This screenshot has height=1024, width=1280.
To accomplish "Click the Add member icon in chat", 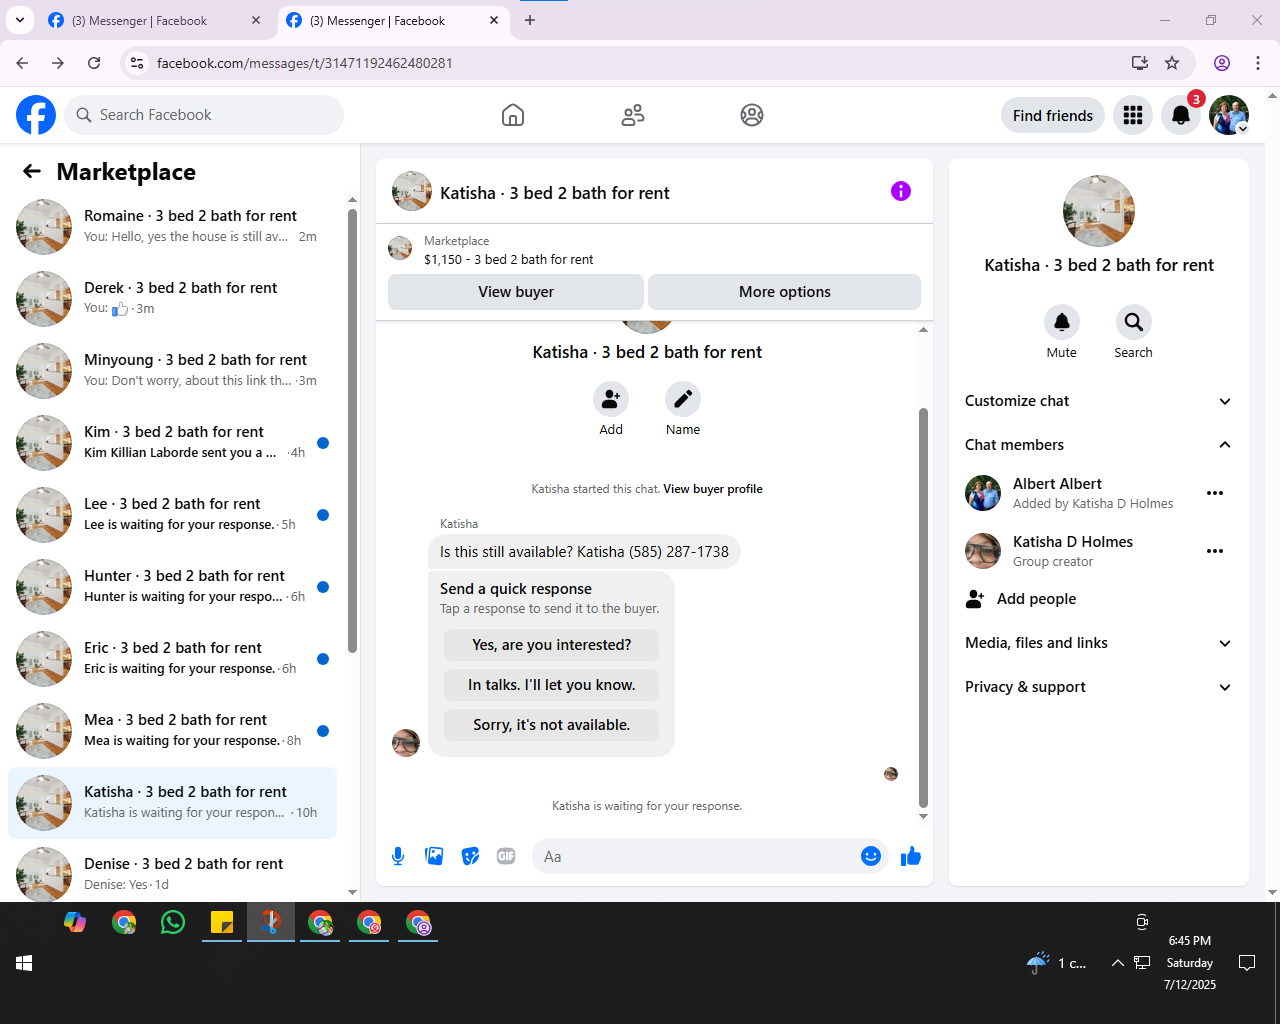I will coord(611,399).
